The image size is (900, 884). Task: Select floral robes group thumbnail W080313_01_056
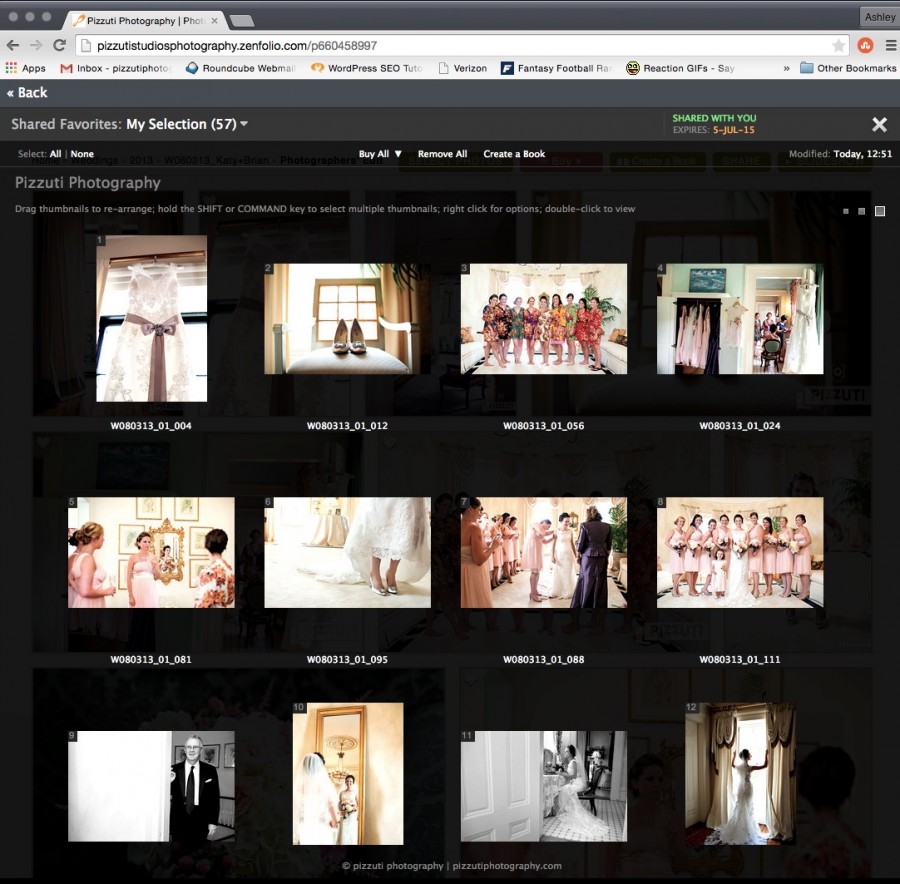544,319
